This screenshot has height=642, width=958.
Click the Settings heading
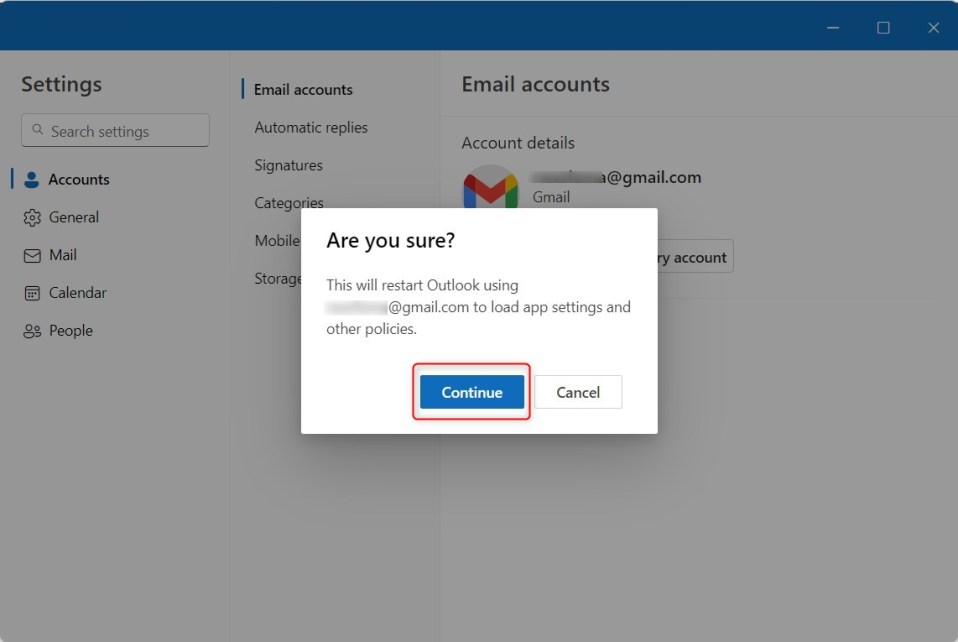pyautogui.click(x=62, y=84)
